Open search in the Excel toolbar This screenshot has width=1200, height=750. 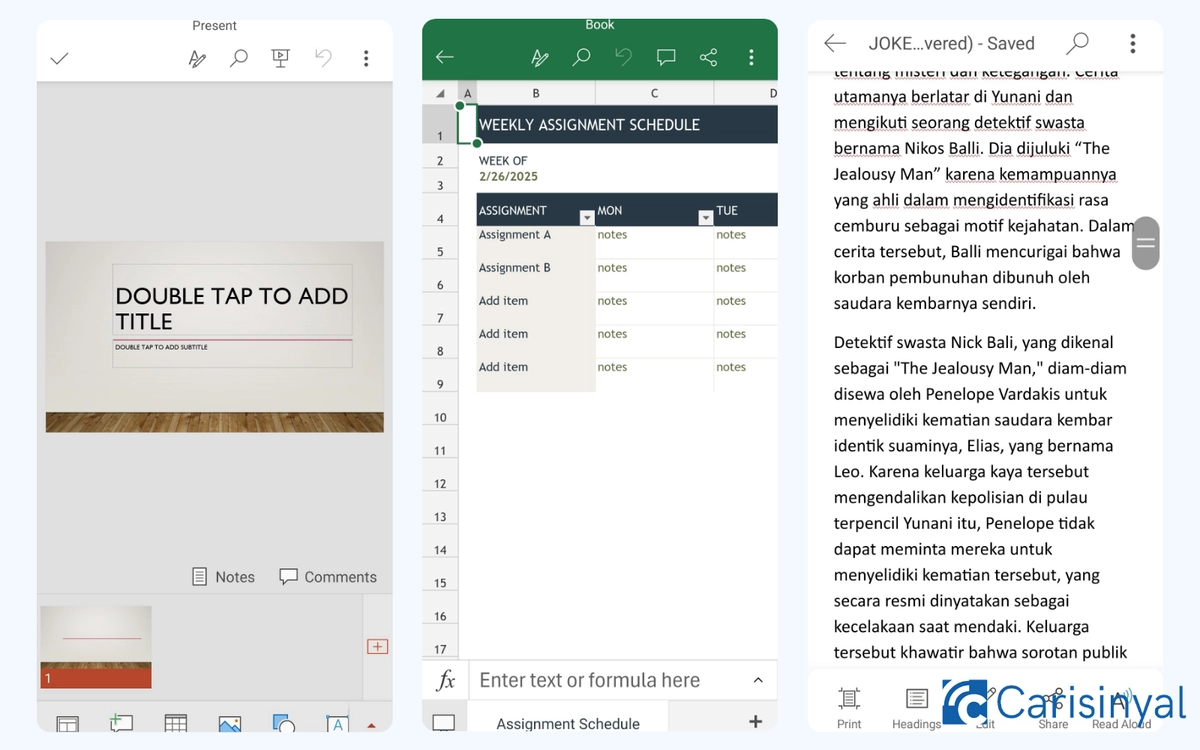(x=581, y=57)
